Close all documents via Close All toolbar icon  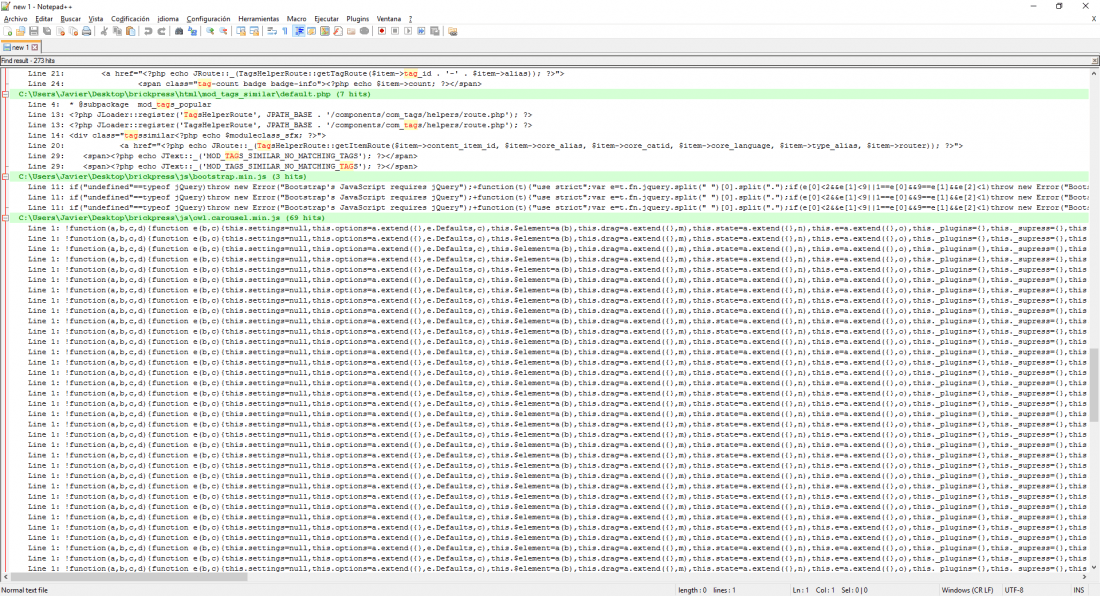(73, 31)
